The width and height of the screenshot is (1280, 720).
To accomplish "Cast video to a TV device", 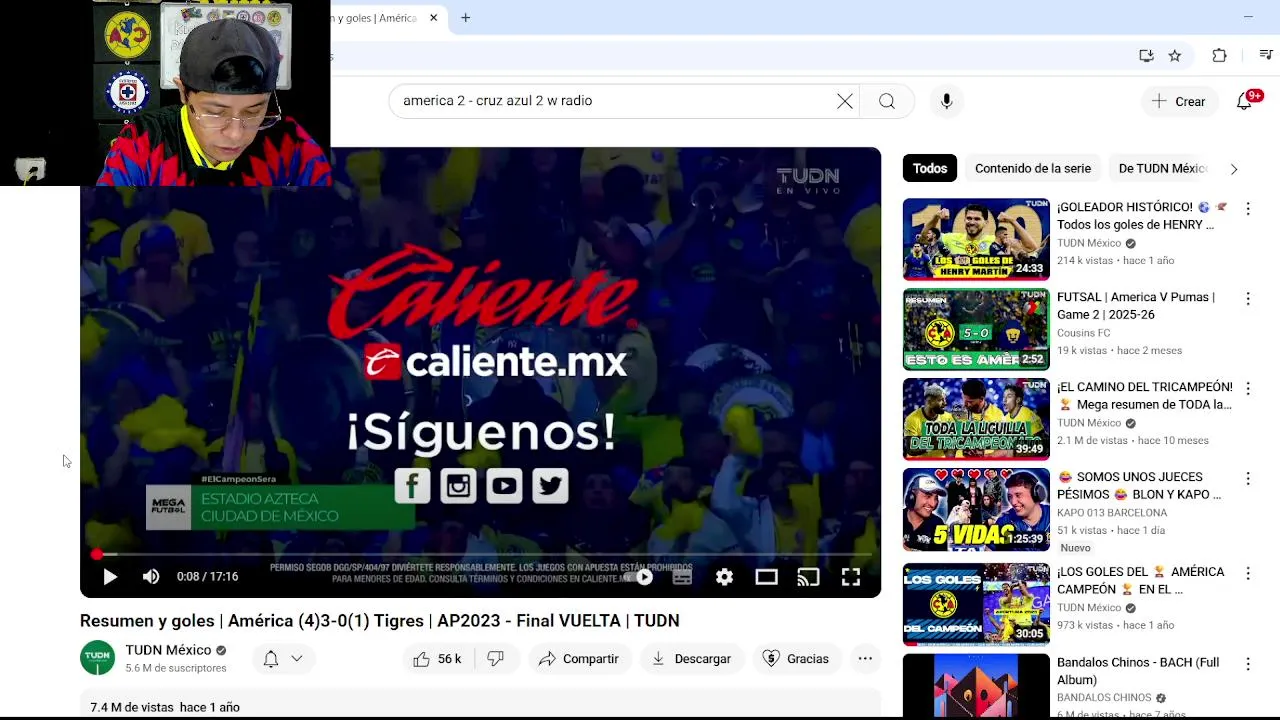I will tap(808, 577).
